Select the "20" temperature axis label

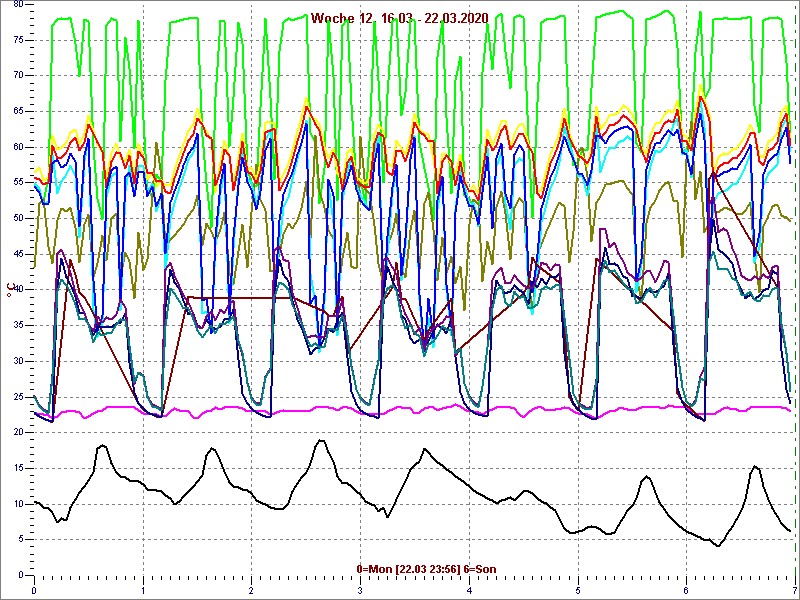[18, 433]
